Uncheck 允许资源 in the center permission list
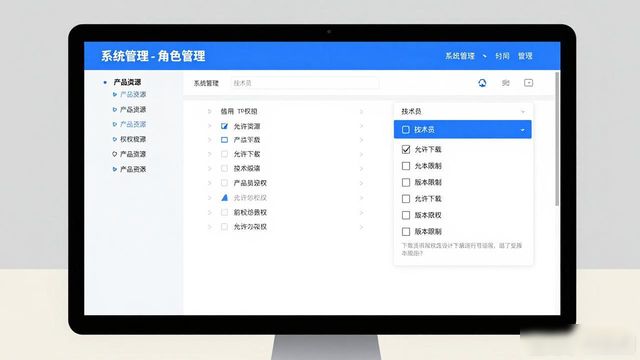640x360 pixels. click(224, 126)
